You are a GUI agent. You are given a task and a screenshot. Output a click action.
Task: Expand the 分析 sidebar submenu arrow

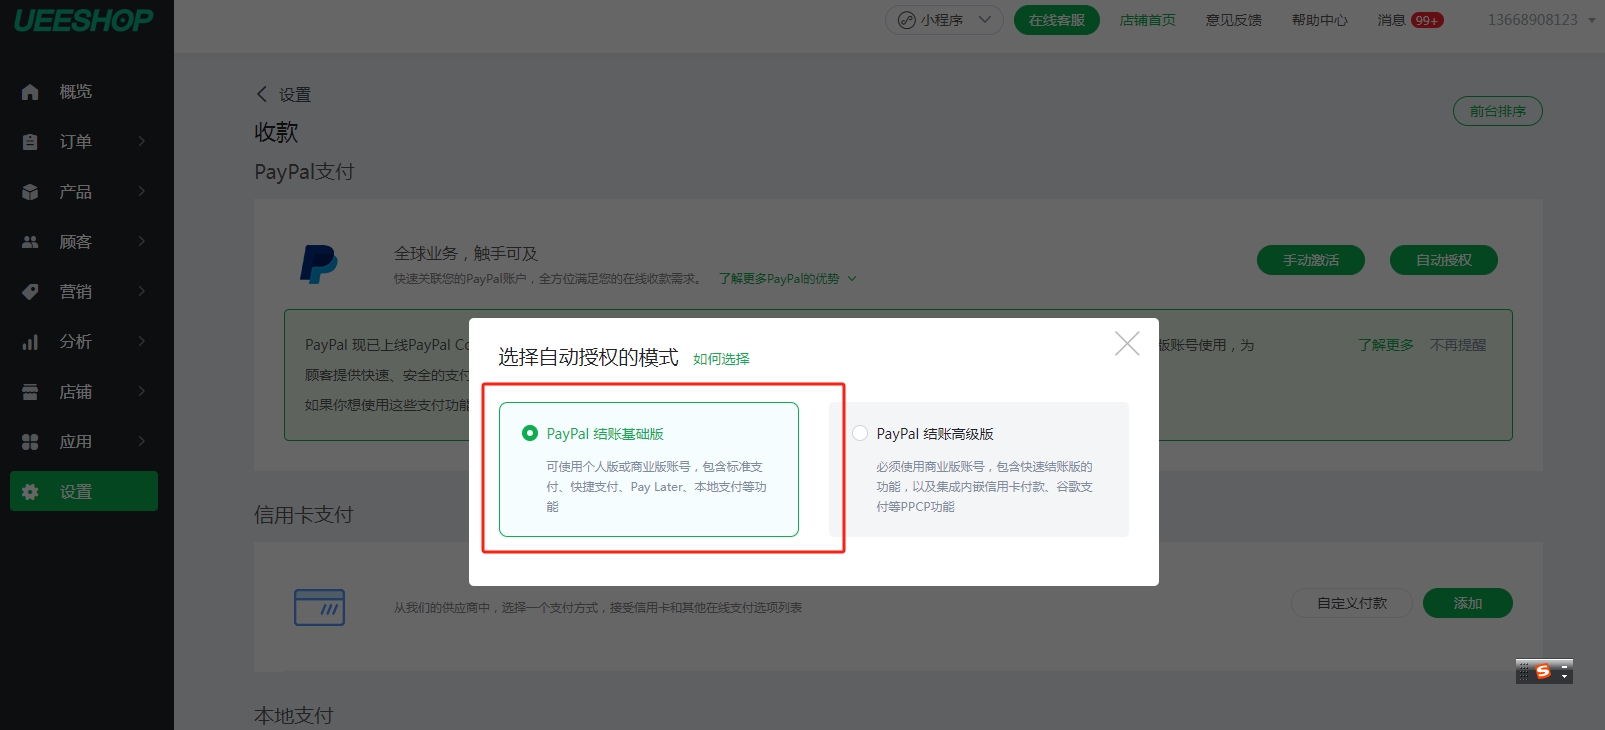click(142, 341)
